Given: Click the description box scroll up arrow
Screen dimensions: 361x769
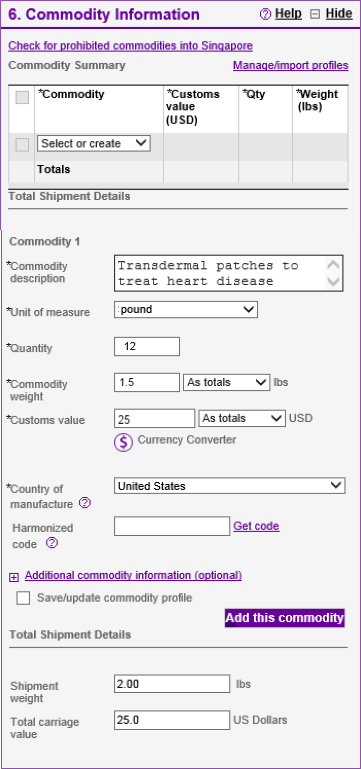Looking at the screenshot, I should click(334, 265).
